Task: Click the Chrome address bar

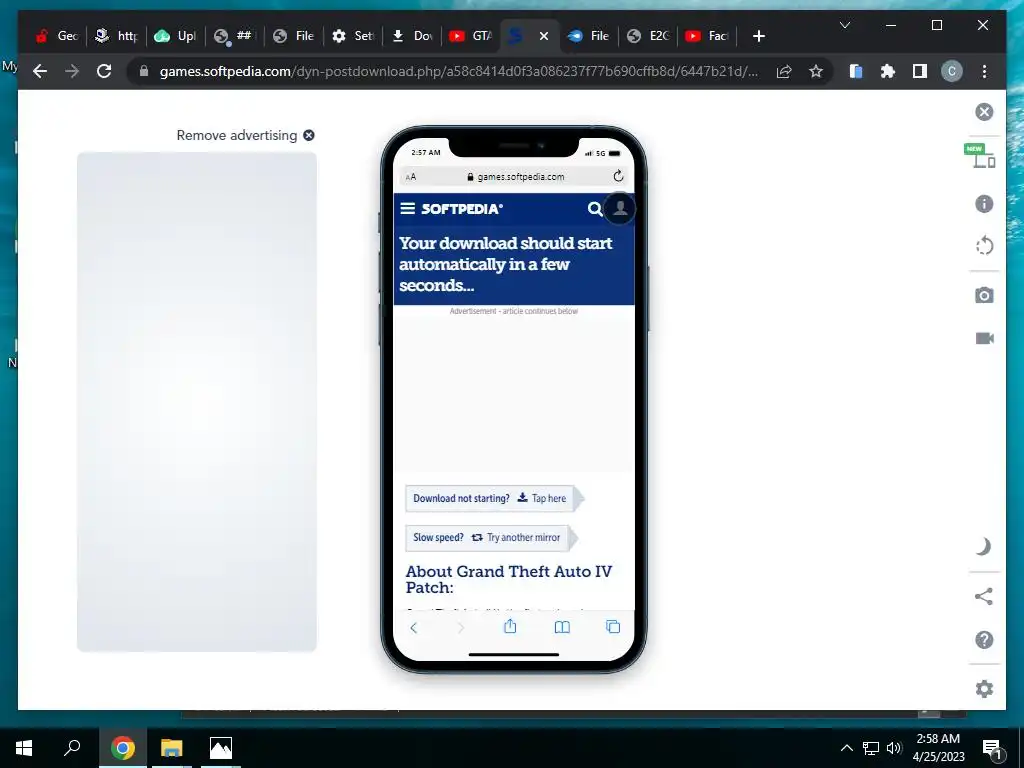Action: 457,71
